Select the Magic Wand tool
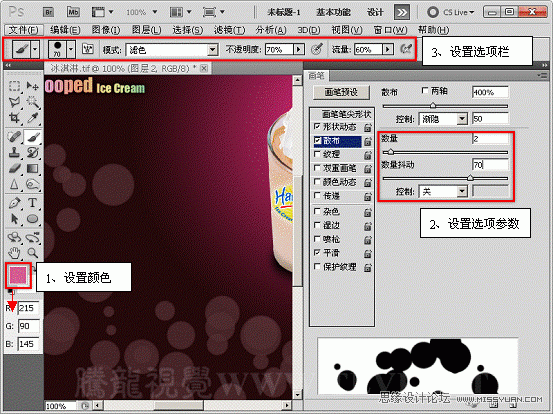Viewport: 553px width, 414px height. [x=32, y=102]
